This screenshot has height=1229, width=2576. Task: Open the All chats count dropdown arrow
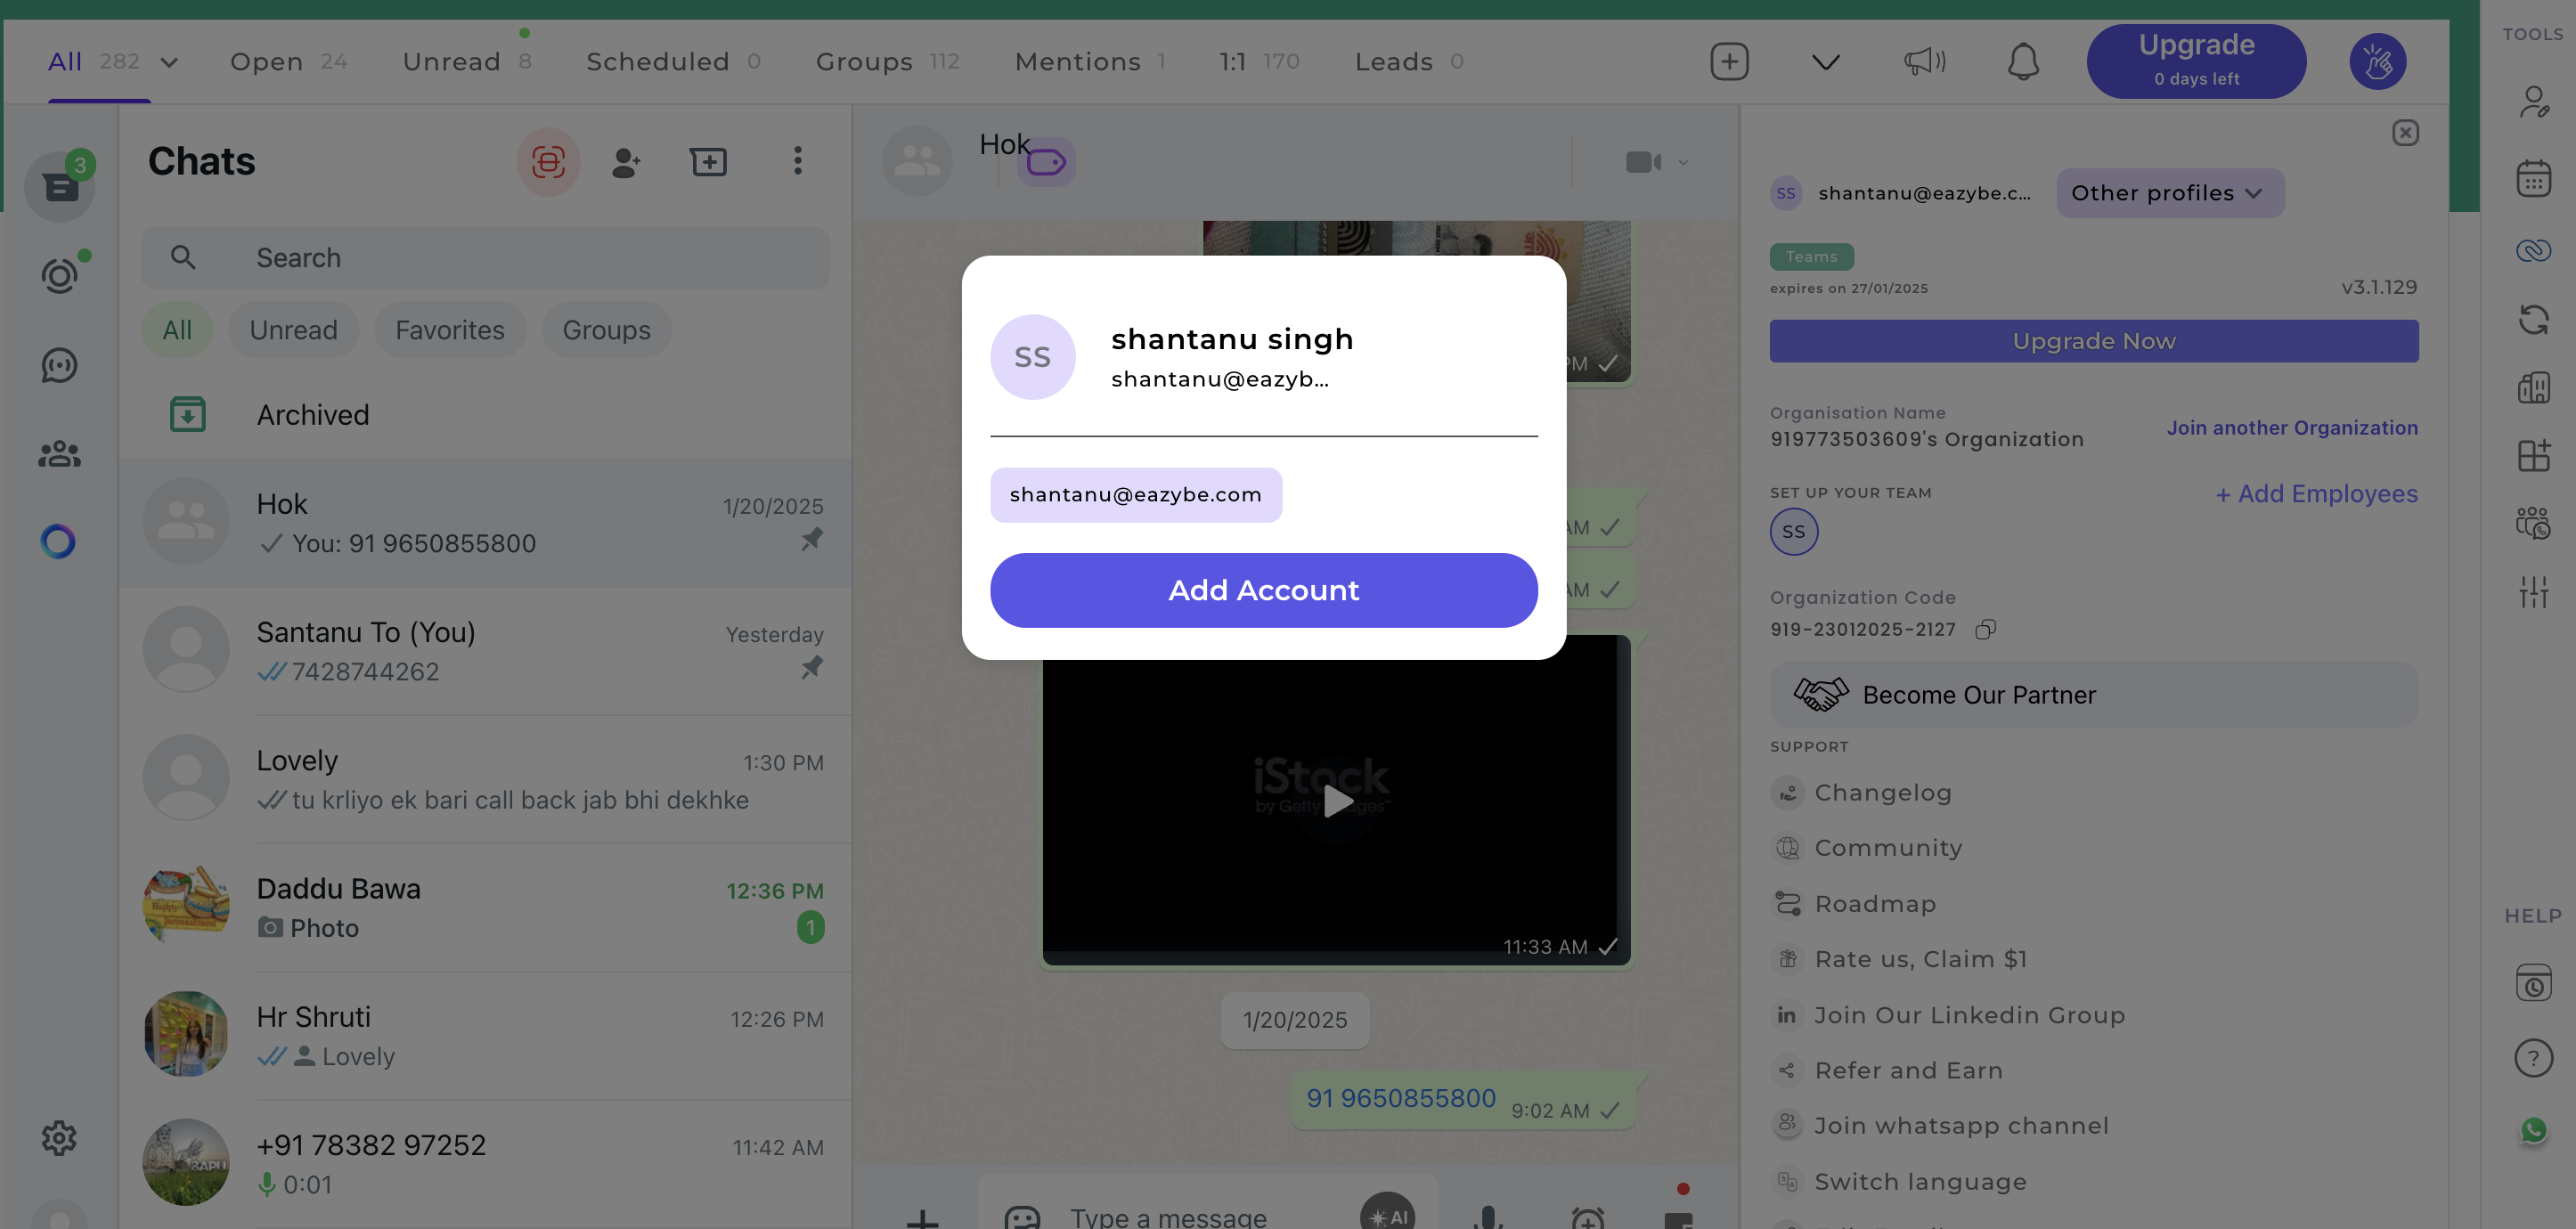click(x=168, y=61)
